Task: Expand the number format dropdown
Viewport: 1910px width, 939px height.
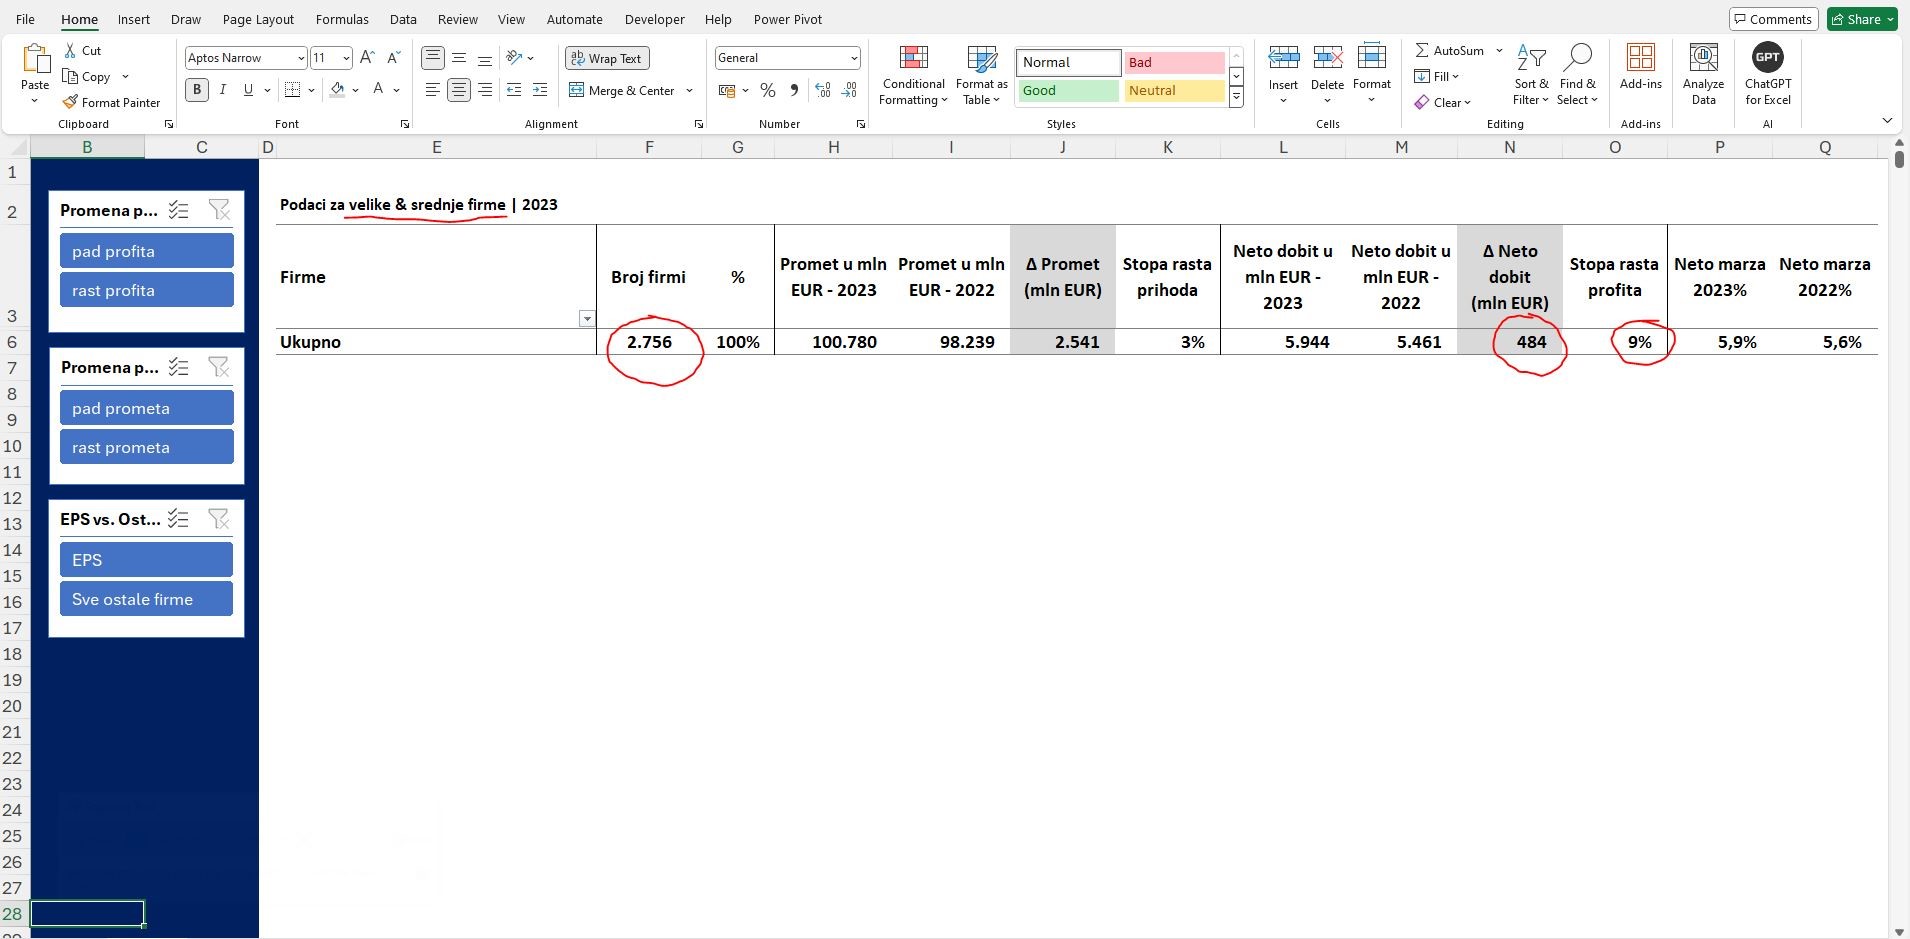Action: click(853, 58)
